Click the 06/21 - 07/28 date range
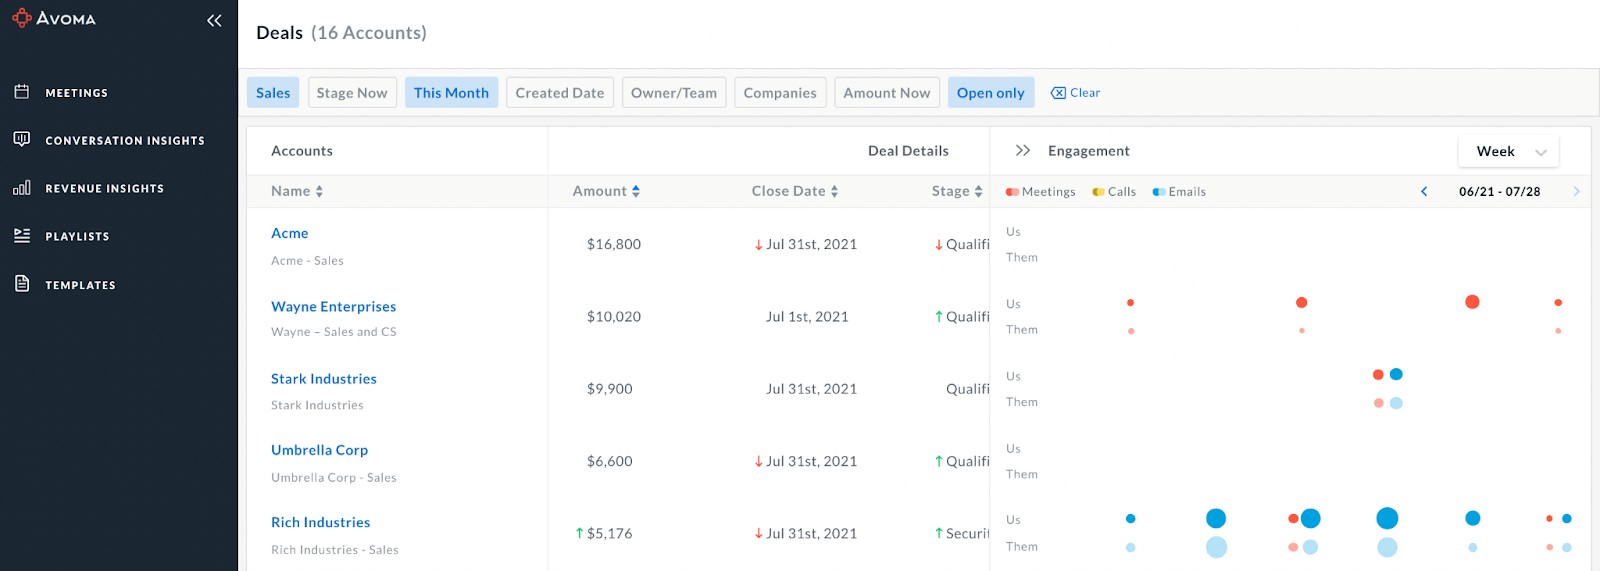Viewport: 1600px width, 571px height. 1500,191
